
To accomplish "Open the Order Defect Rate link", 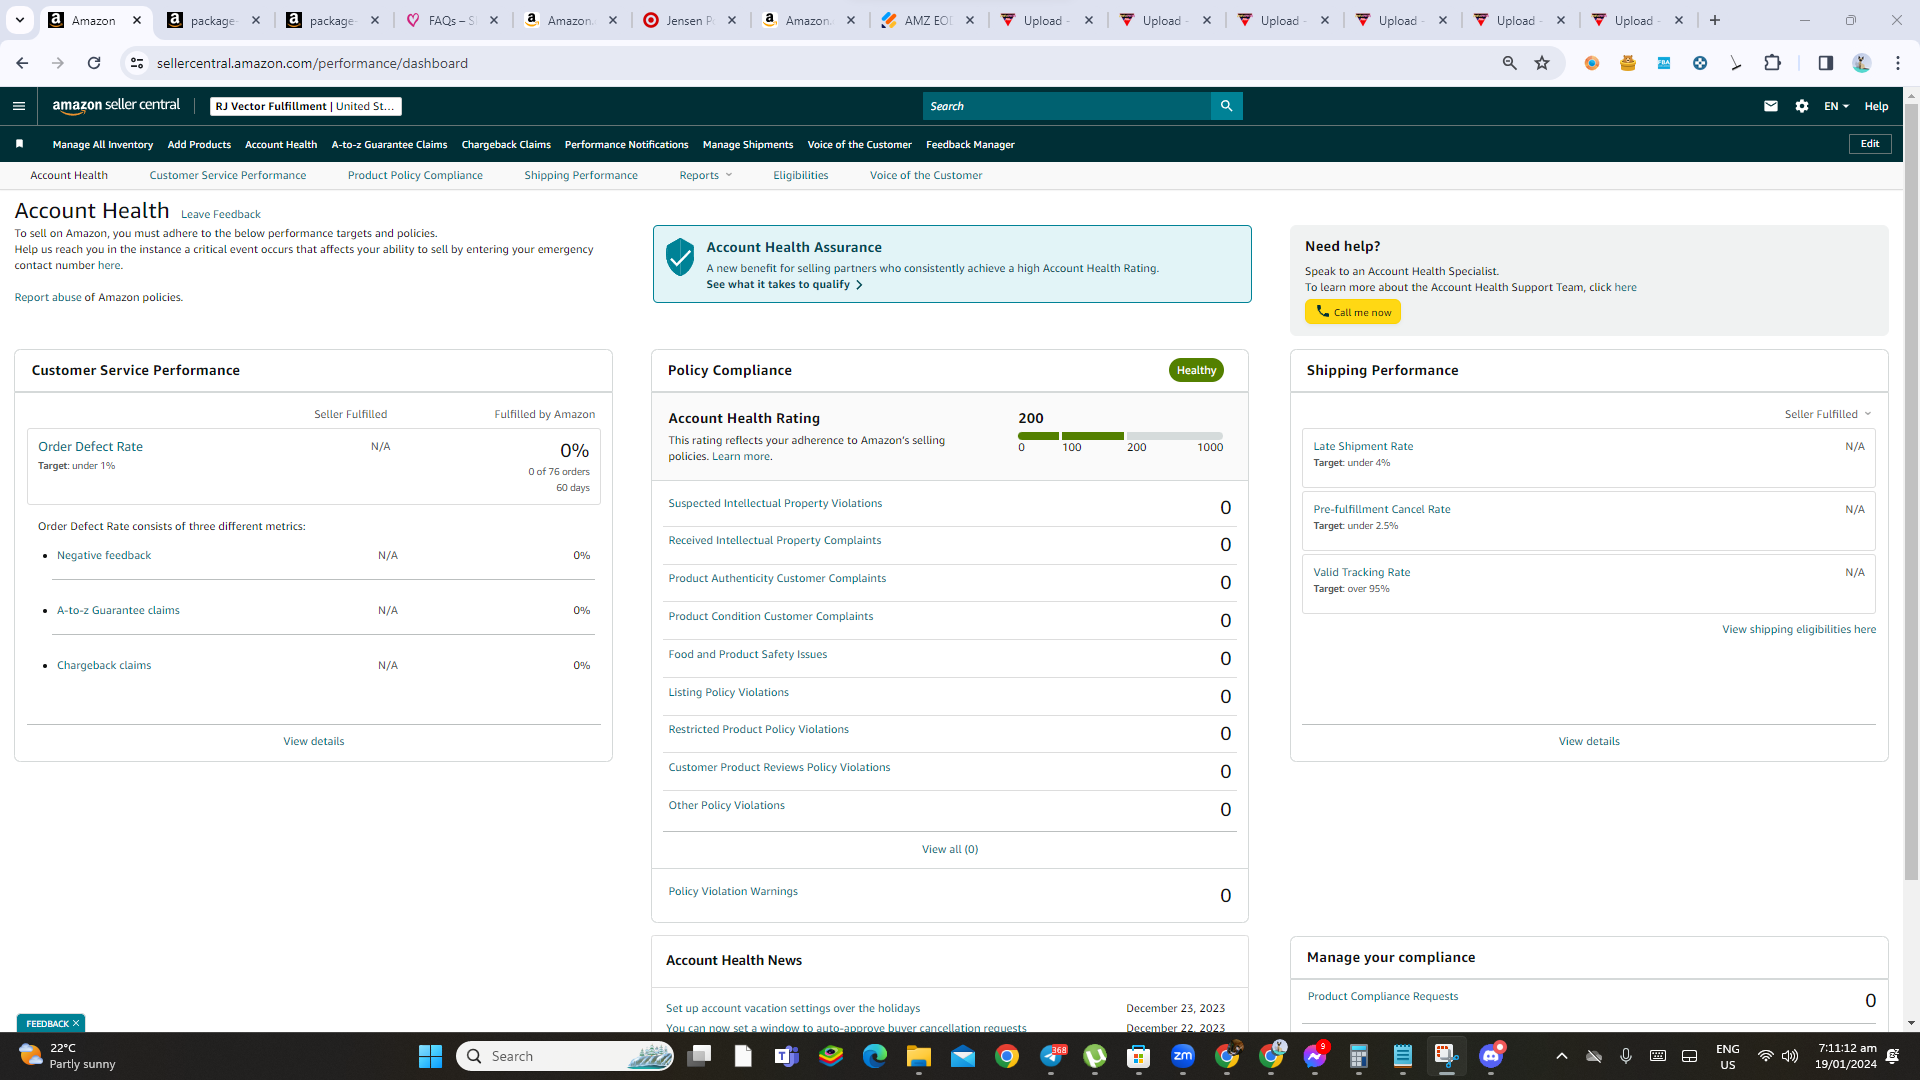I will (90, 447).
